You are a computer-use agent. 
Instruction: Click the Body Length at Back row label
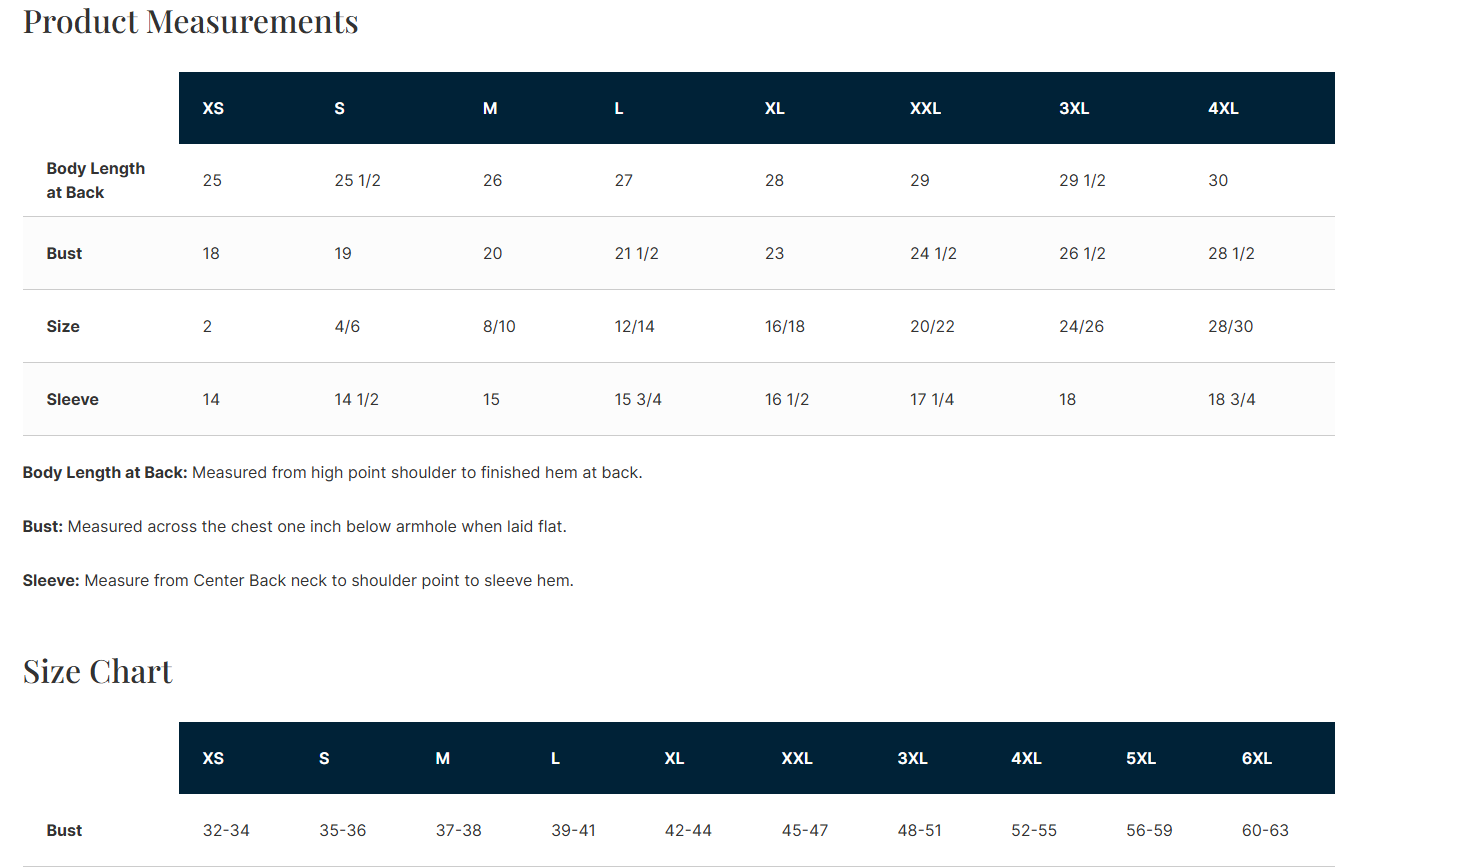(x=96, y=180)
